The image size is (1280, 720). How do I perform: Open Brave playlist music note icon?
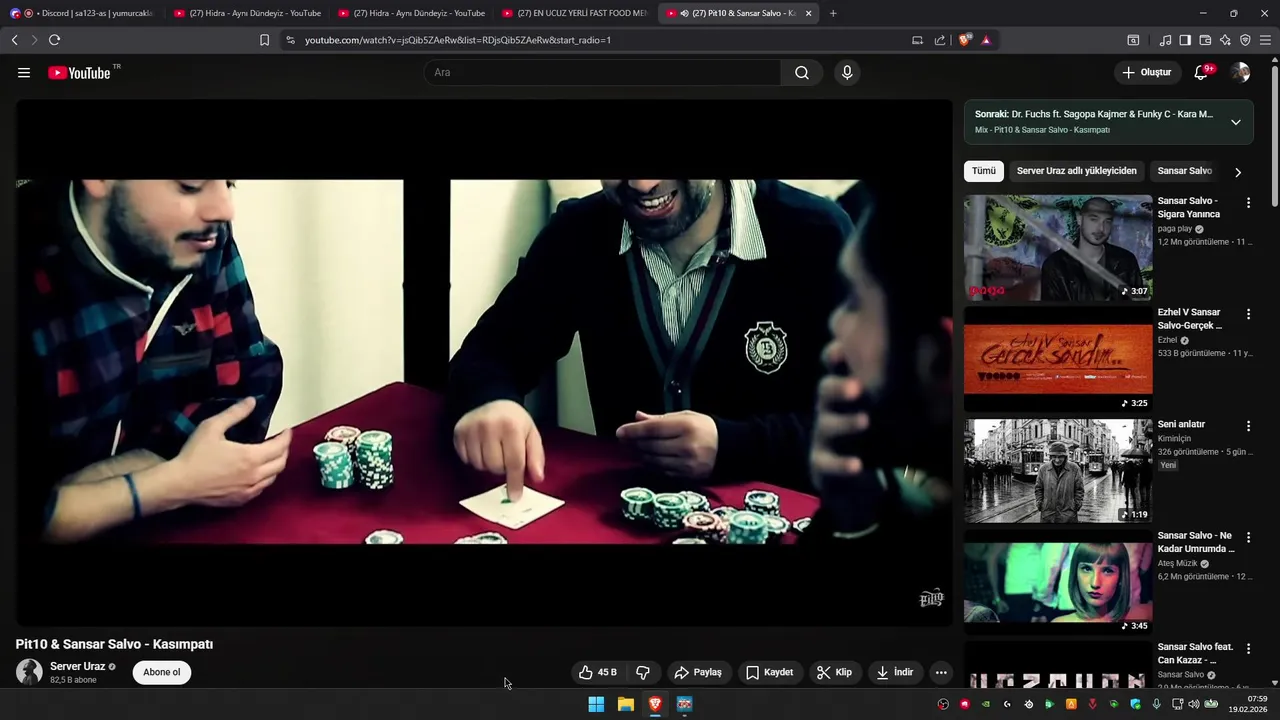pos(1165,40)
